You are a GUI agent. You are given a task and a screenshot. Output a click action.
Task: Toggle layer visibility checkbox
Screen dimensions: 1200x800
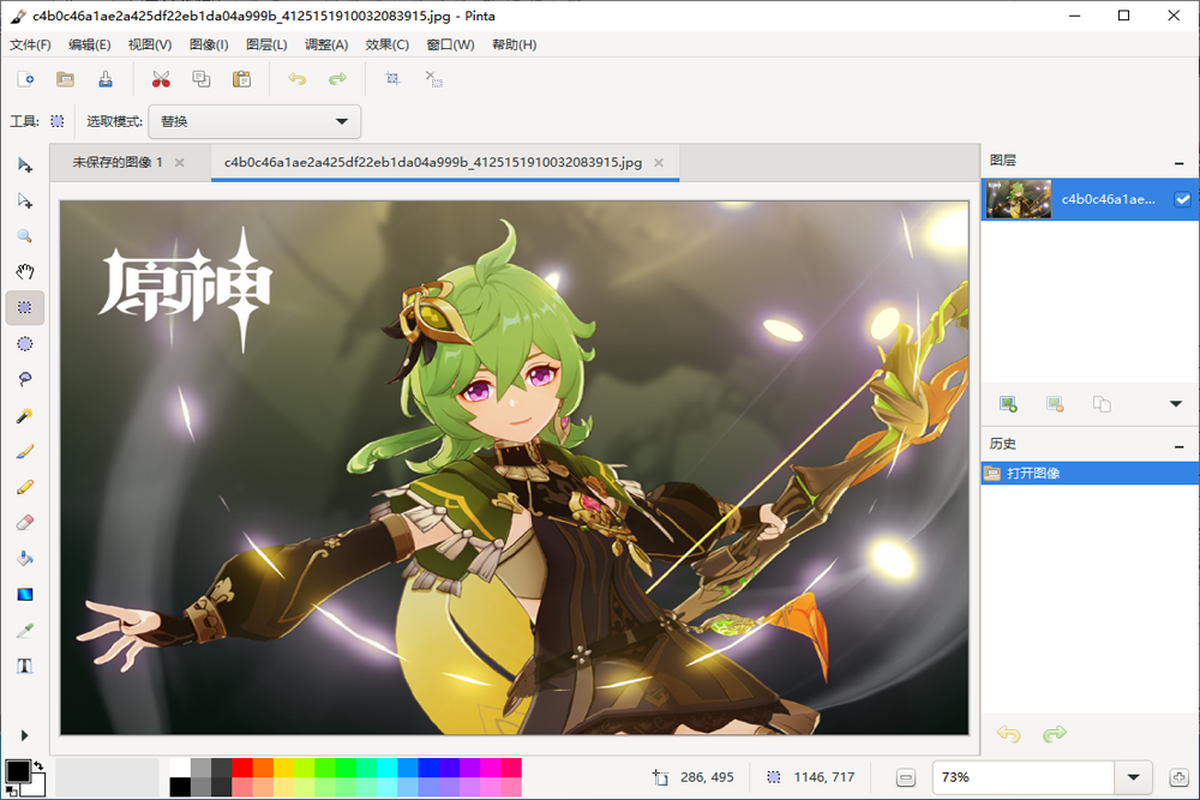click(x=1183, y=200)
